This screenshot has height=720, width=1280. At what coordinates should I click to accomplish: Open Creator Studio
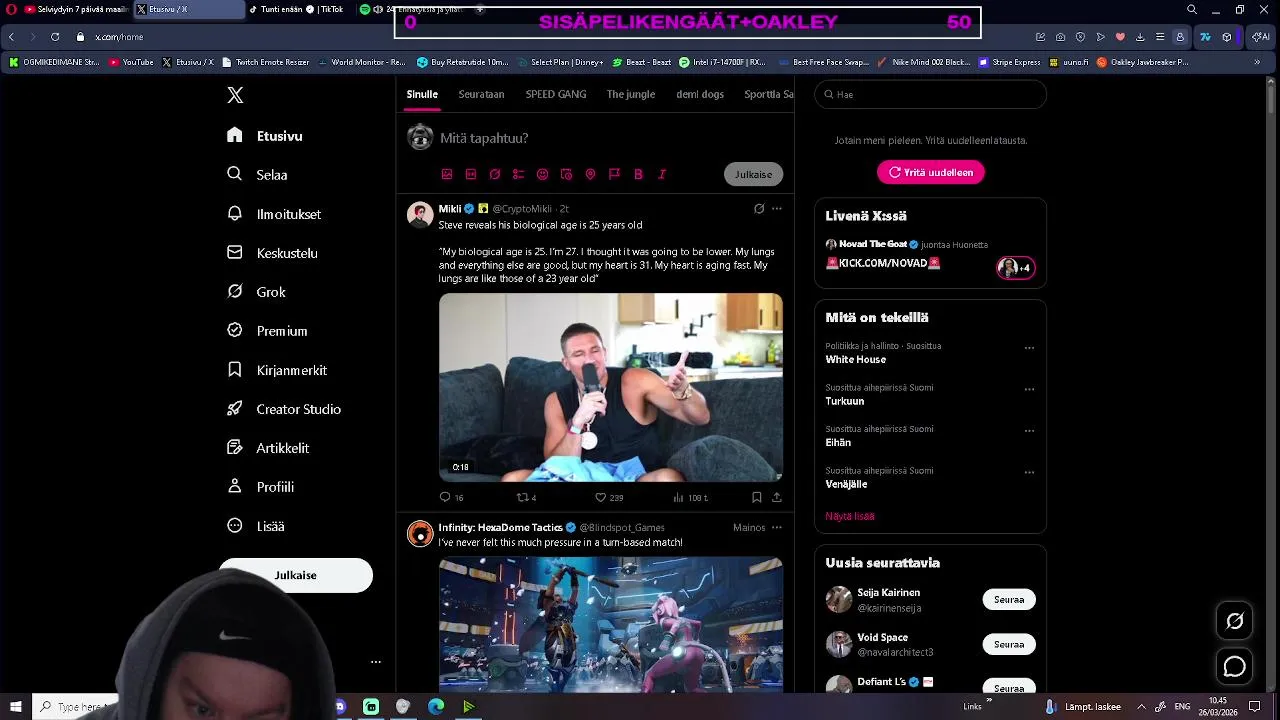pyautogui.click(x=285, y=409)
